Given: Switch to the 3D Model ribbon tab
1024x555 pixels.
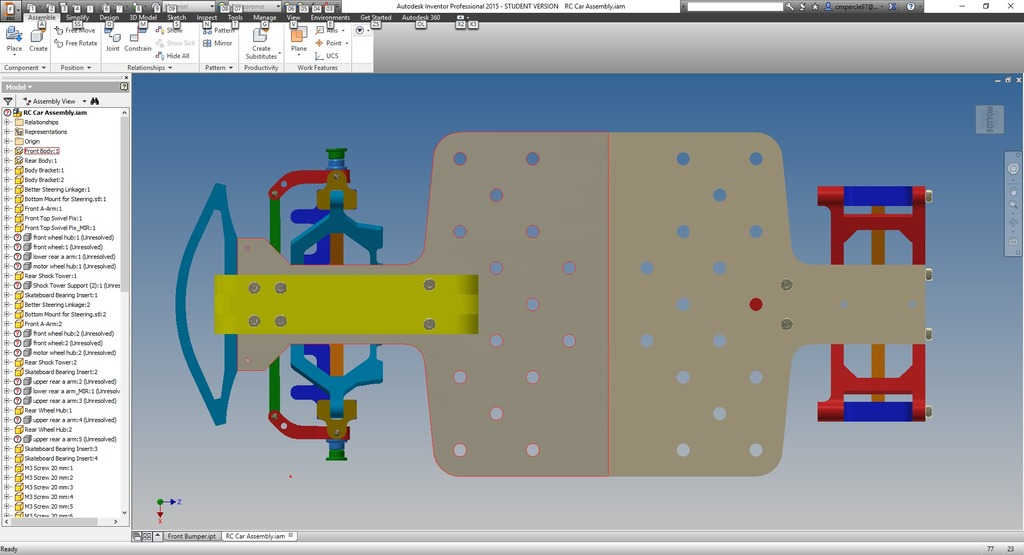Looking at the screenshot, I should coord(142,18).
